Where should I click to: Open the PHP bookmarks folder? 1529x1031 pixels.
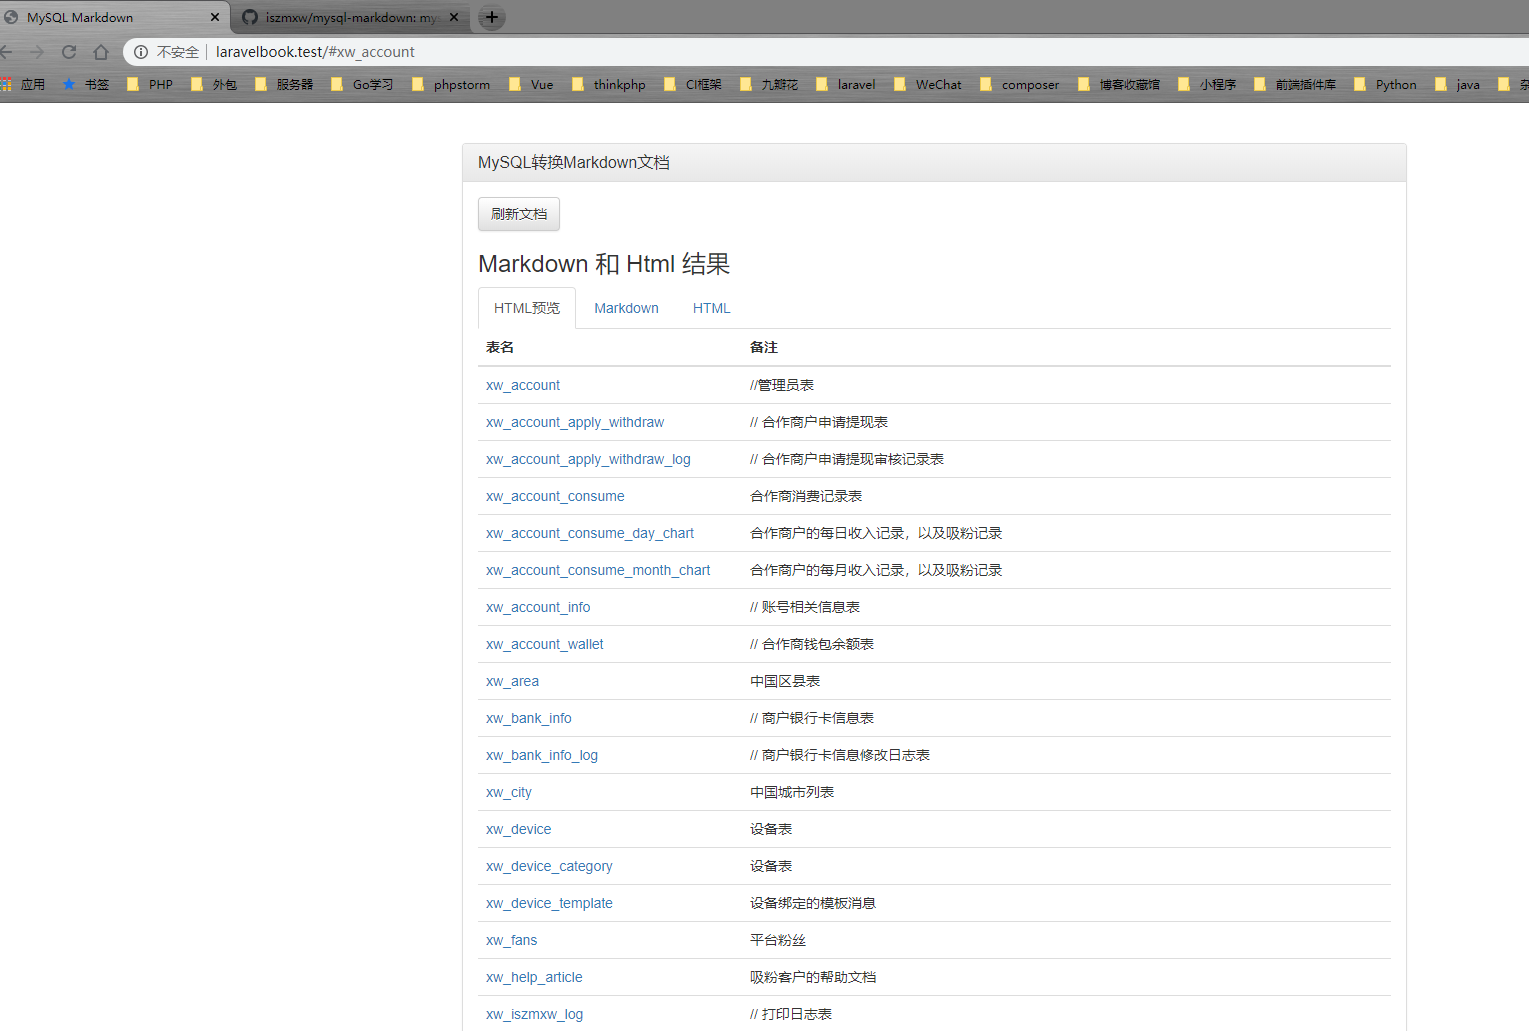pyautogui.click(x=150, y=85)
